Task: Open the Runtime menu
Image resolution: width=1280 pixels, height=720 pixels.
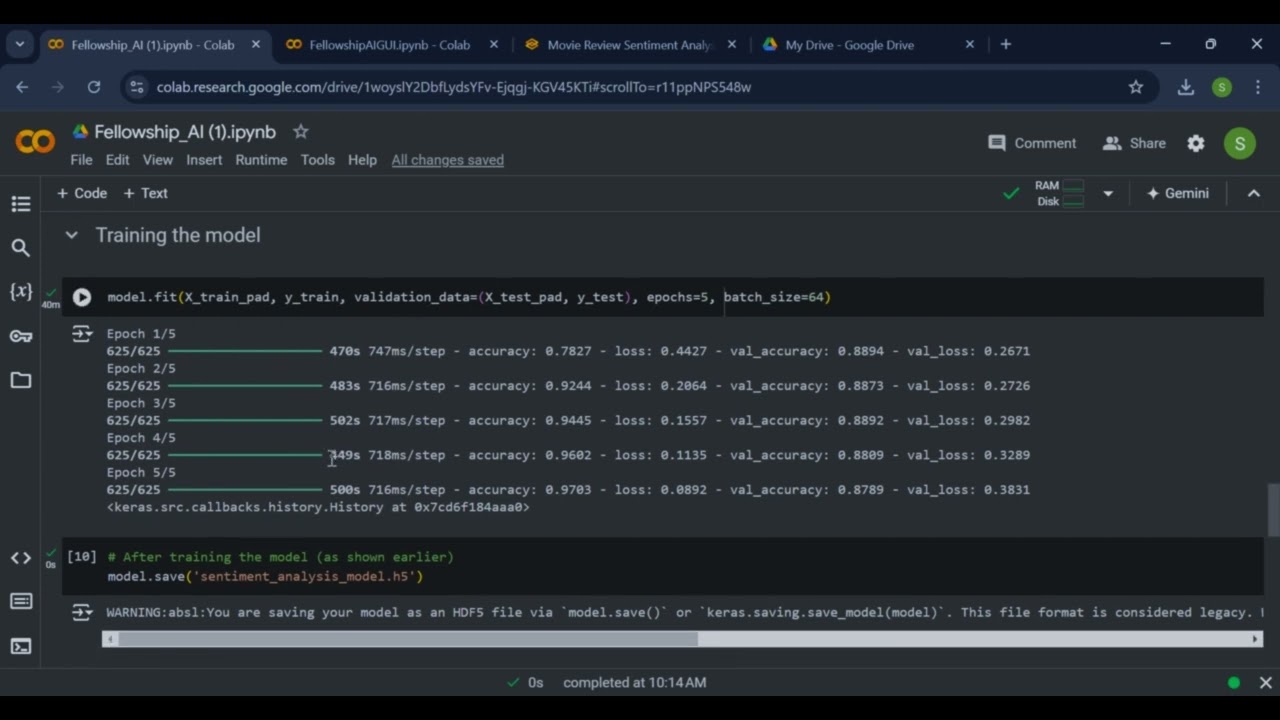Action: click(261, 160)
